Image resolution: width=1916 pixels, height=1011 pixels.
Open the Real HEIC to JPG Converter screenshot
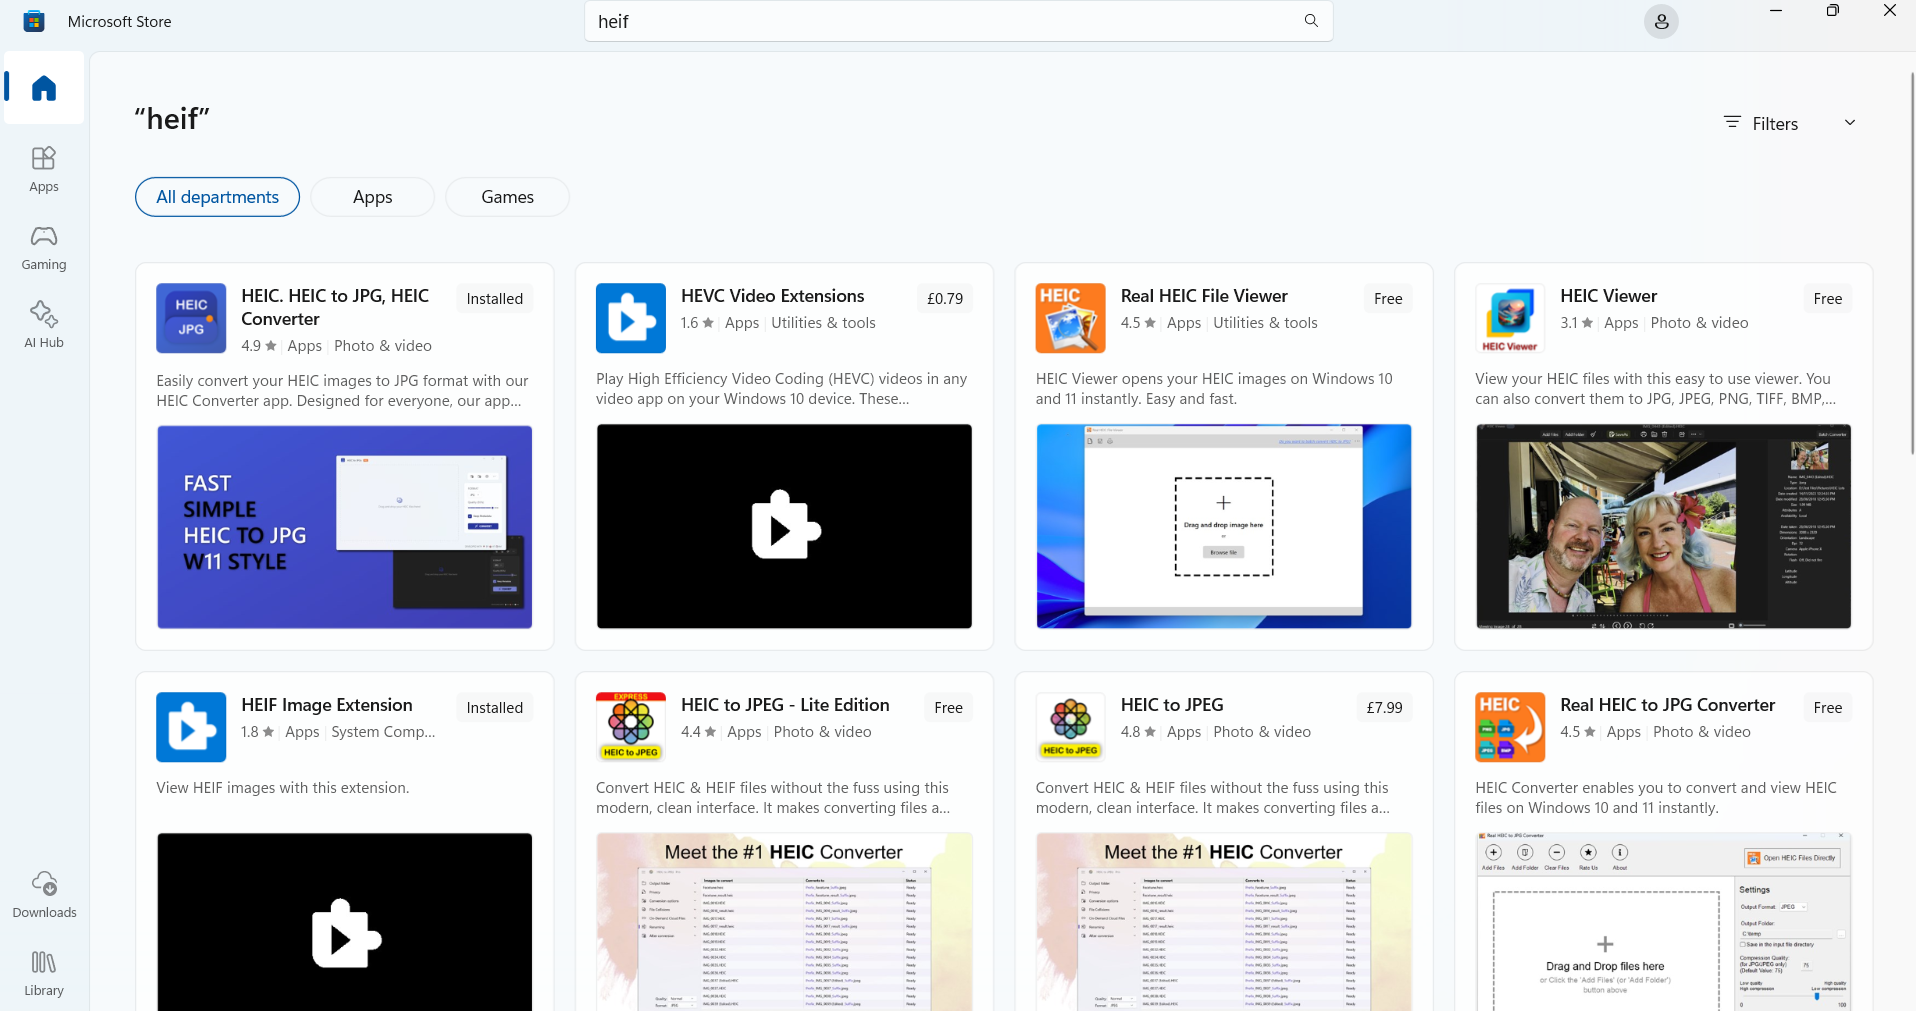pos(1663,922)
